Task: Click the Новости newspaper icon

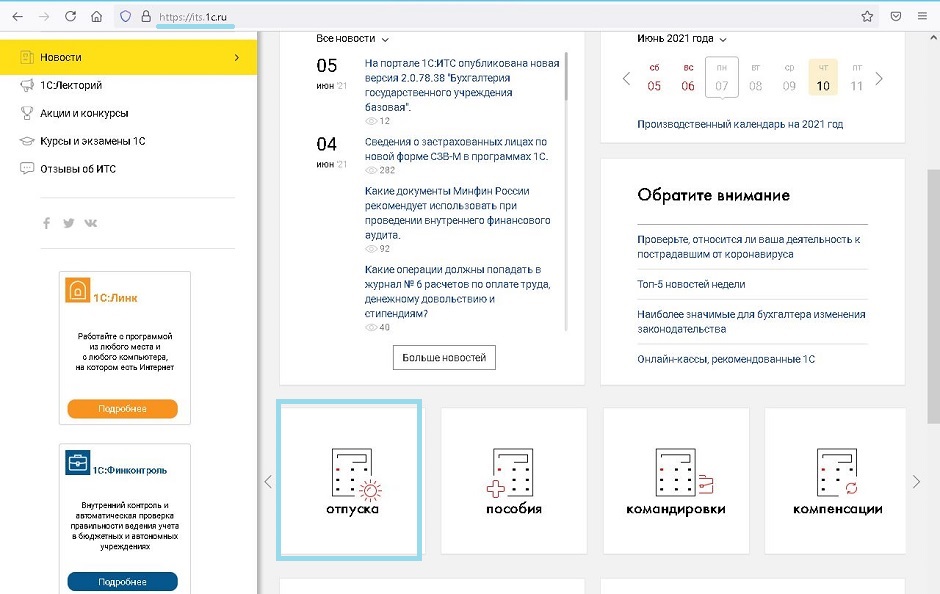Action: (27, 58)
